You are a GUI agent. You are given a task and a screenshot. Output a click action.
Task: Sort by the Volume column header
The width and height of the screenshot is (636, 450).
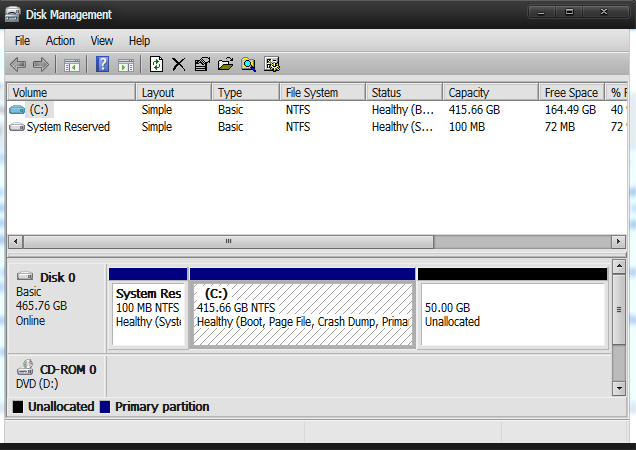click(71, 93)
